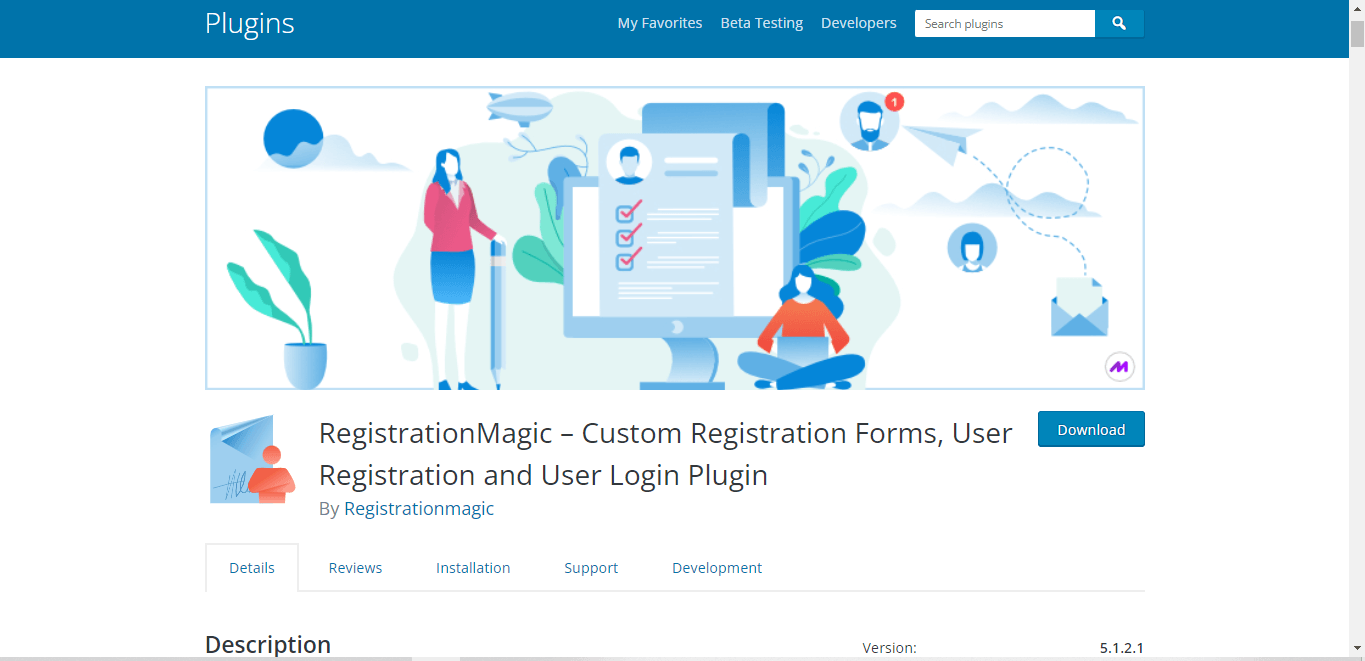The height and width of the screenshot is (661, 1365).
Task: Switch to the Reviews tab
Action: point(355,567)
